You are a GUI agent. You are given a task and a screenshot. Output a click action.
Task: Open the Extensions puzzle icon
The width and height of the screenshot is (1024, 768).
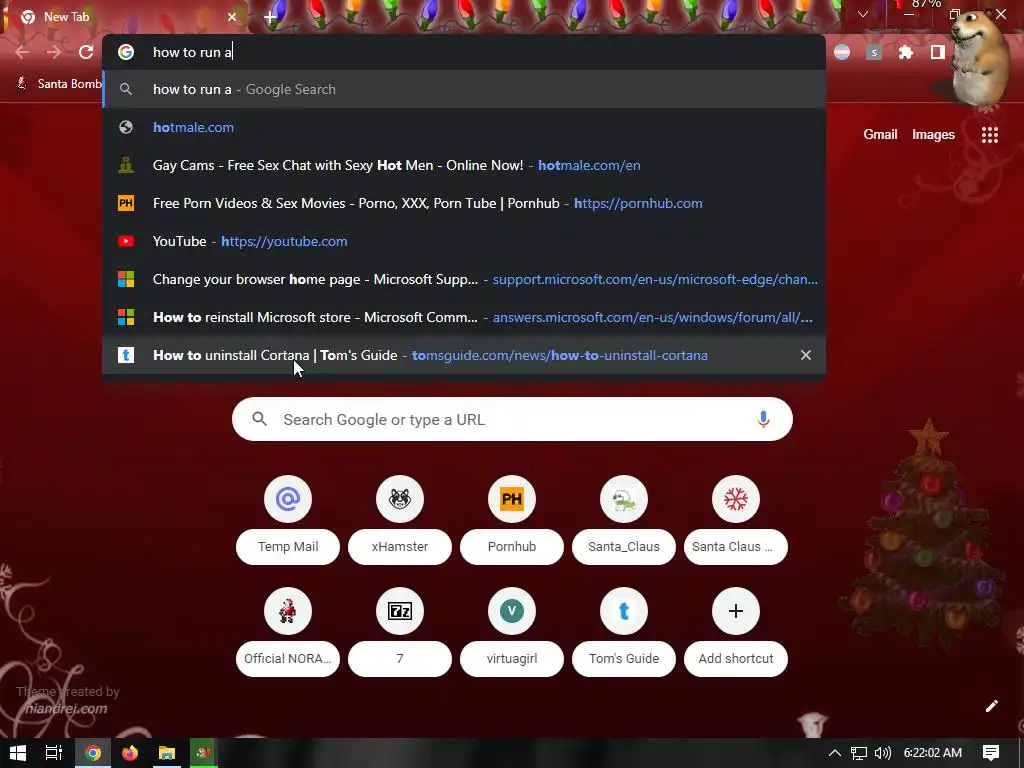click(x=906, y=52)
